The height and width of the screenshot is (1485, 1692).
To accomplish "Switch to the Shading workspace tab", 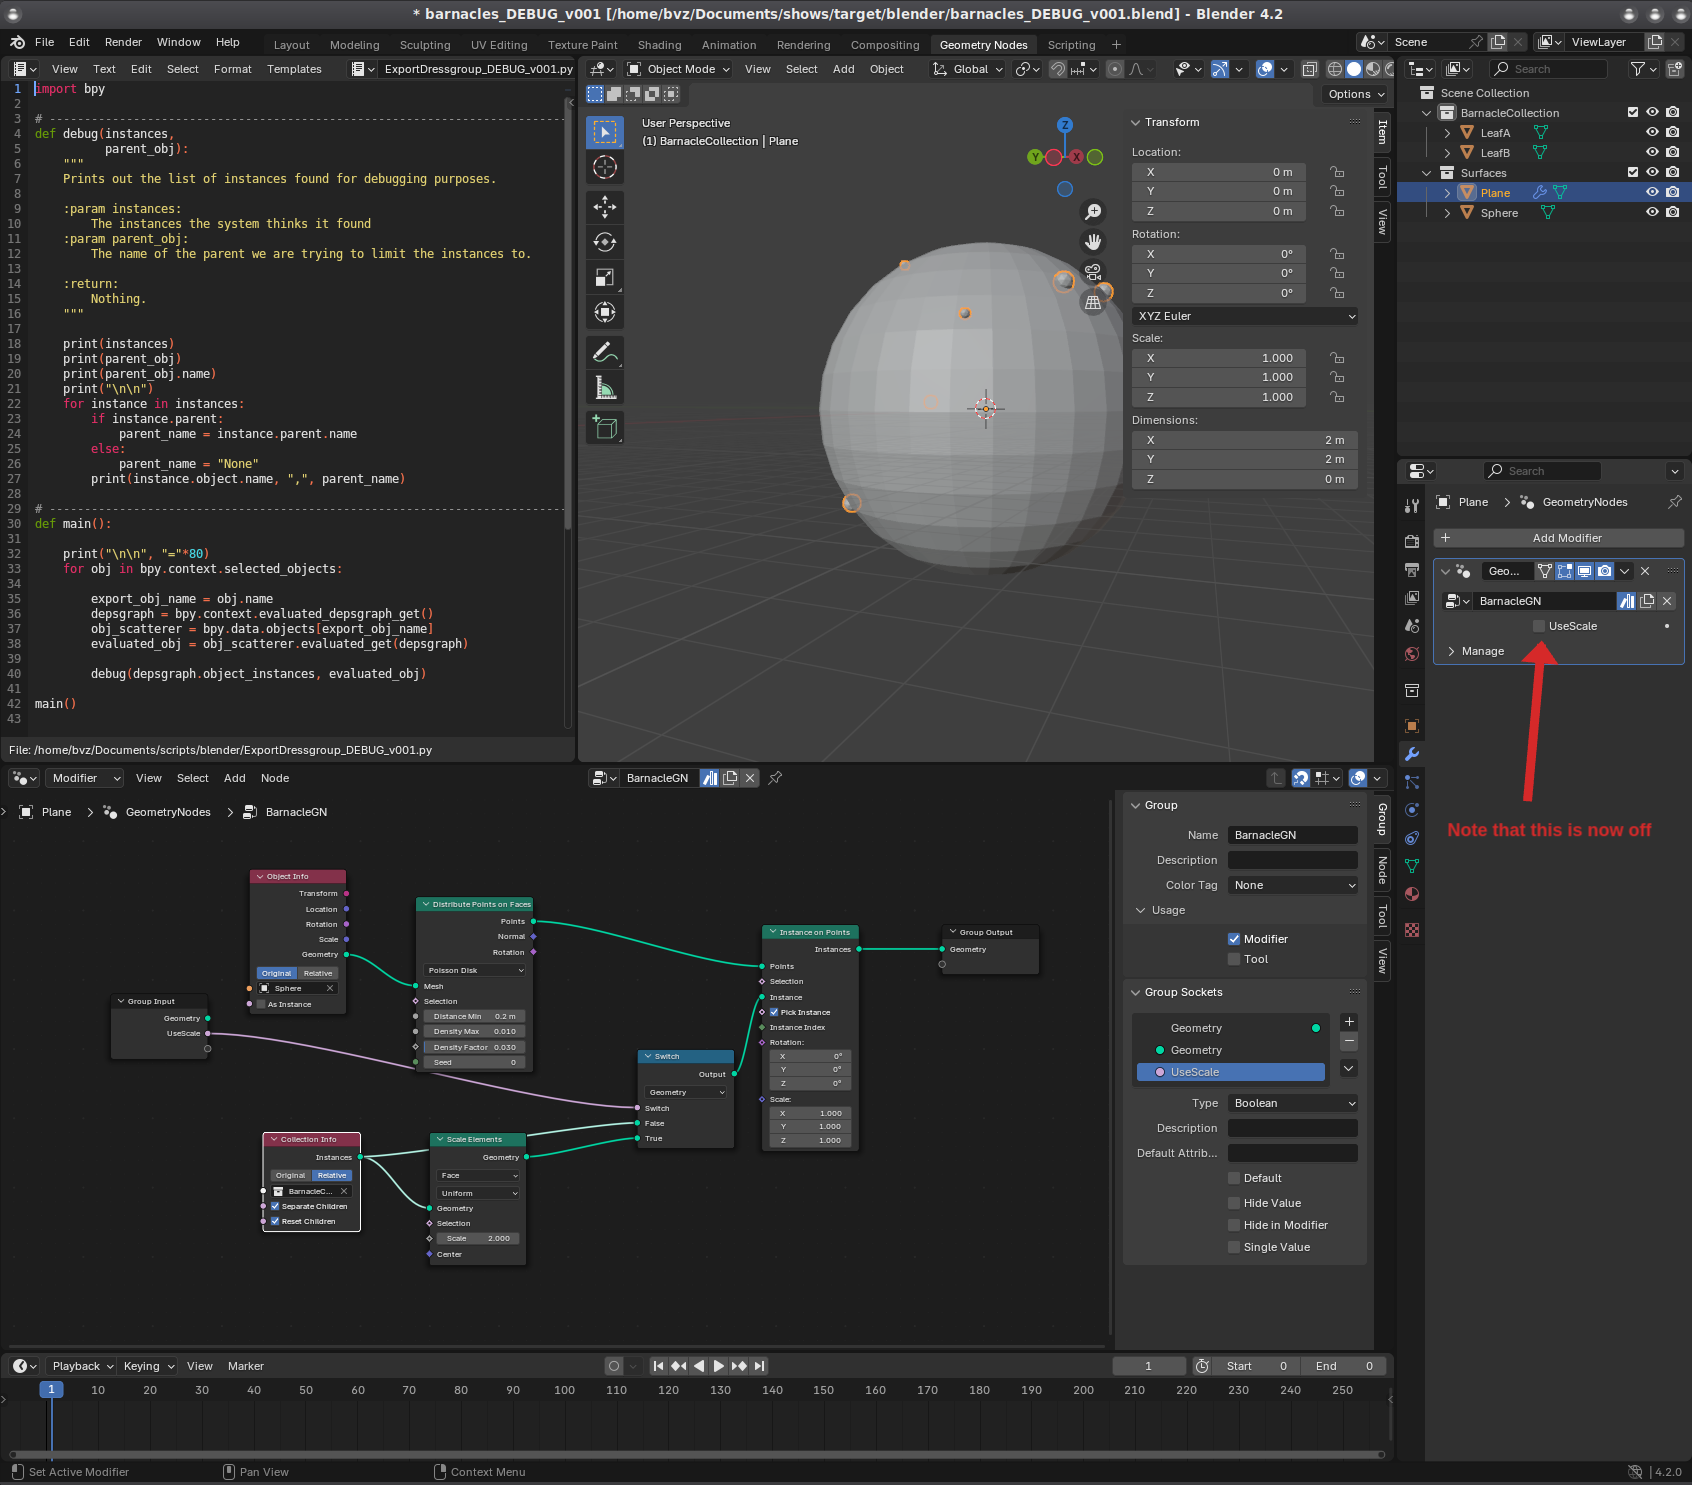I will (659, 45).
